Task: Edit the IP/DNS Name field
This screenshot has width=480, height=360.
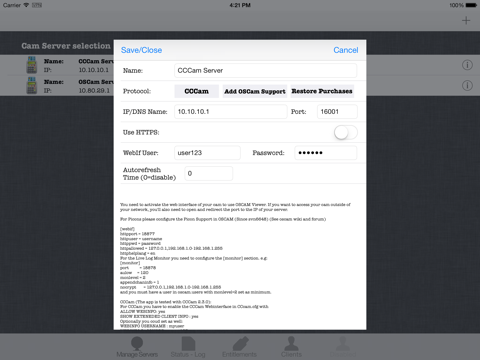Action: tap(230, 112)
